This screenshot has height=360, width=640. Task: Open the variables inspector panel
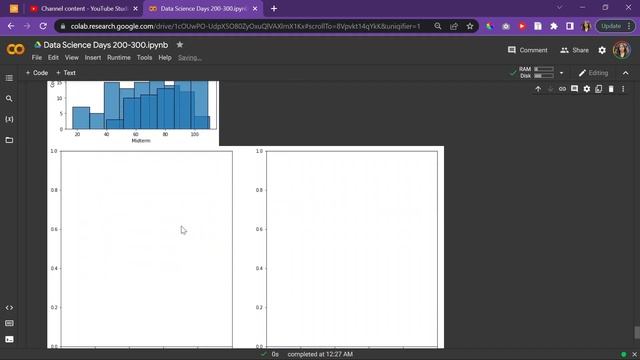[x=9, y=119]
